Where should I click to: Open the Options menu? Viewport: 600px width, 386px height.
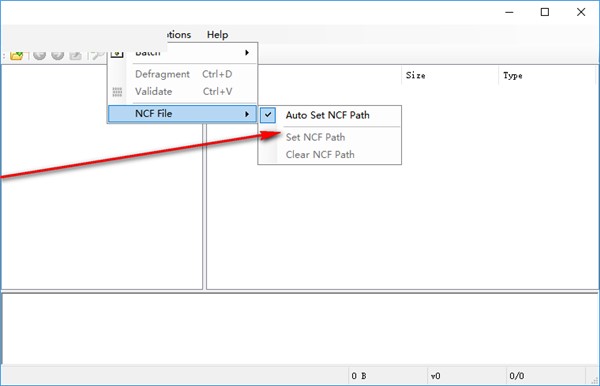(x=179, y=34)
